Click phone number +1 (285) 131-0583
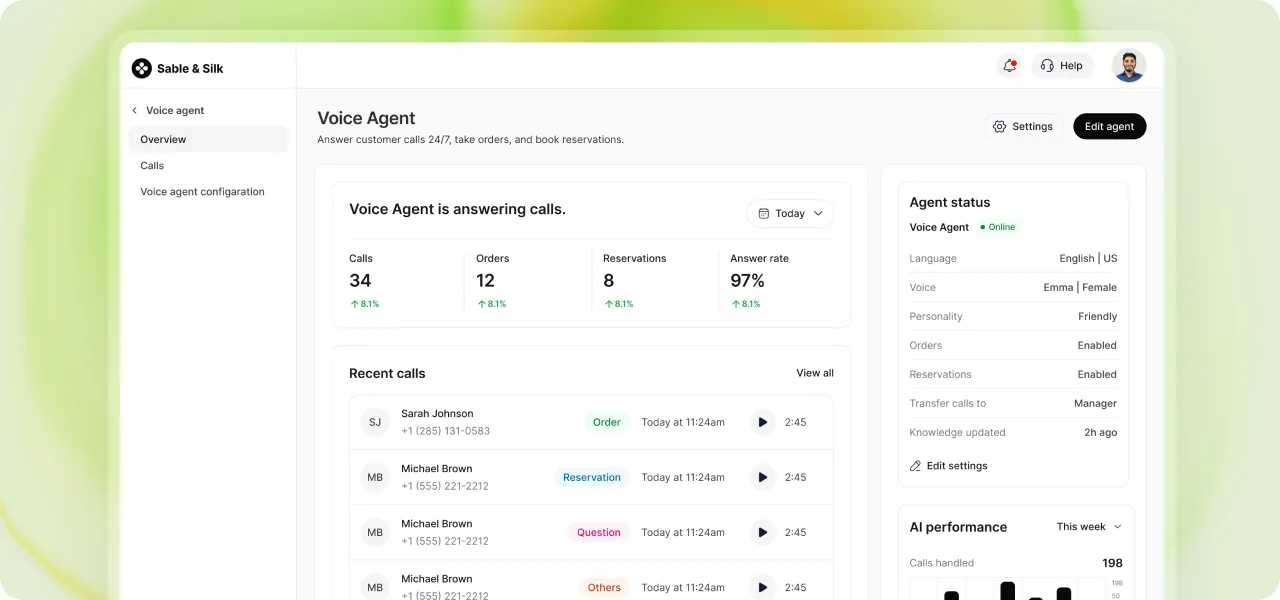This screenshot has width=1280, height=600. pos(445,431)
